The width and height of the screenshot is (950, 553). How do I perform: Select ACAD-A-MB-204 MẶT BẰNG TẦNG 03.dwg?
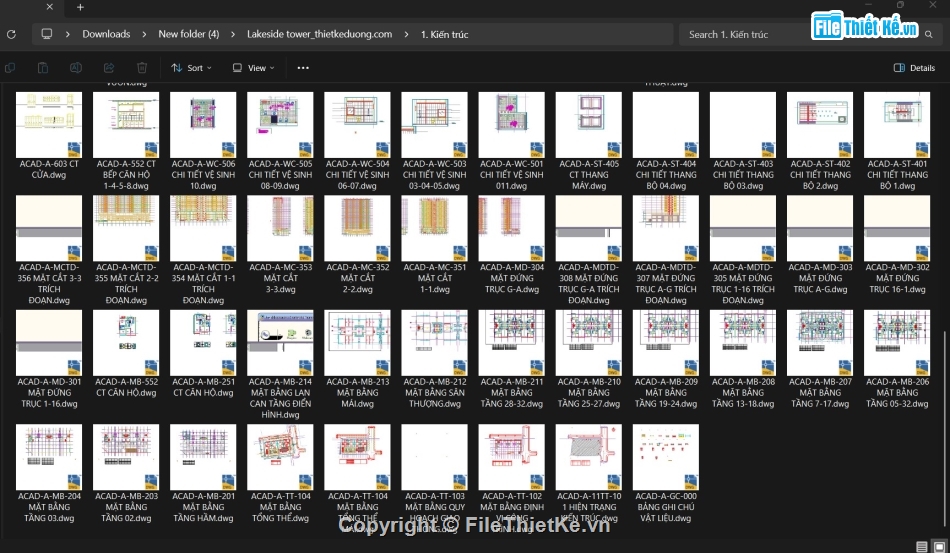(x=49, y=474)
